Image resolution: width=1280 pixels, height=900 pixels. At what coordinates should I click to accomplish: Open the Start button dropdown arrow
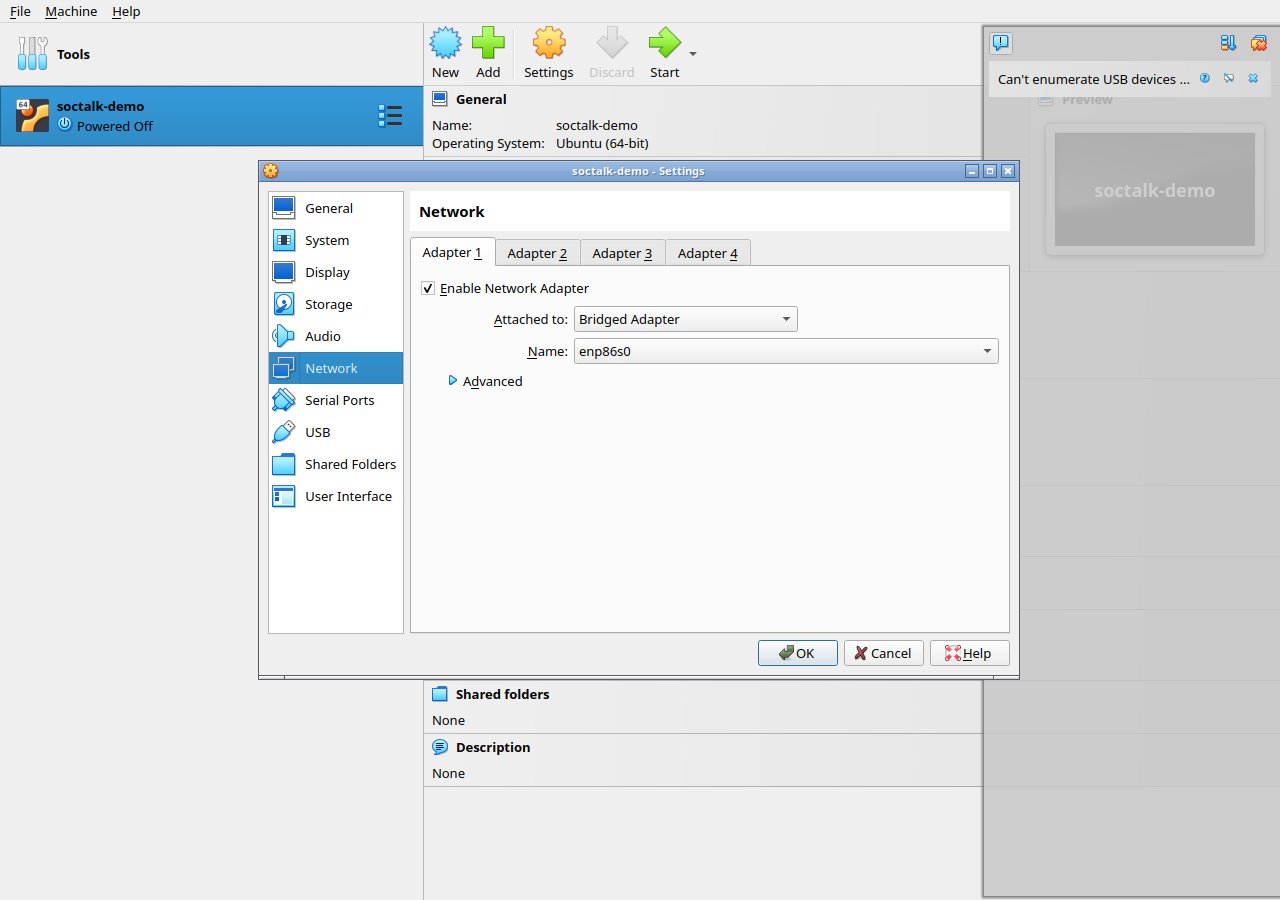pyautogui.click(x=693, y=54)
